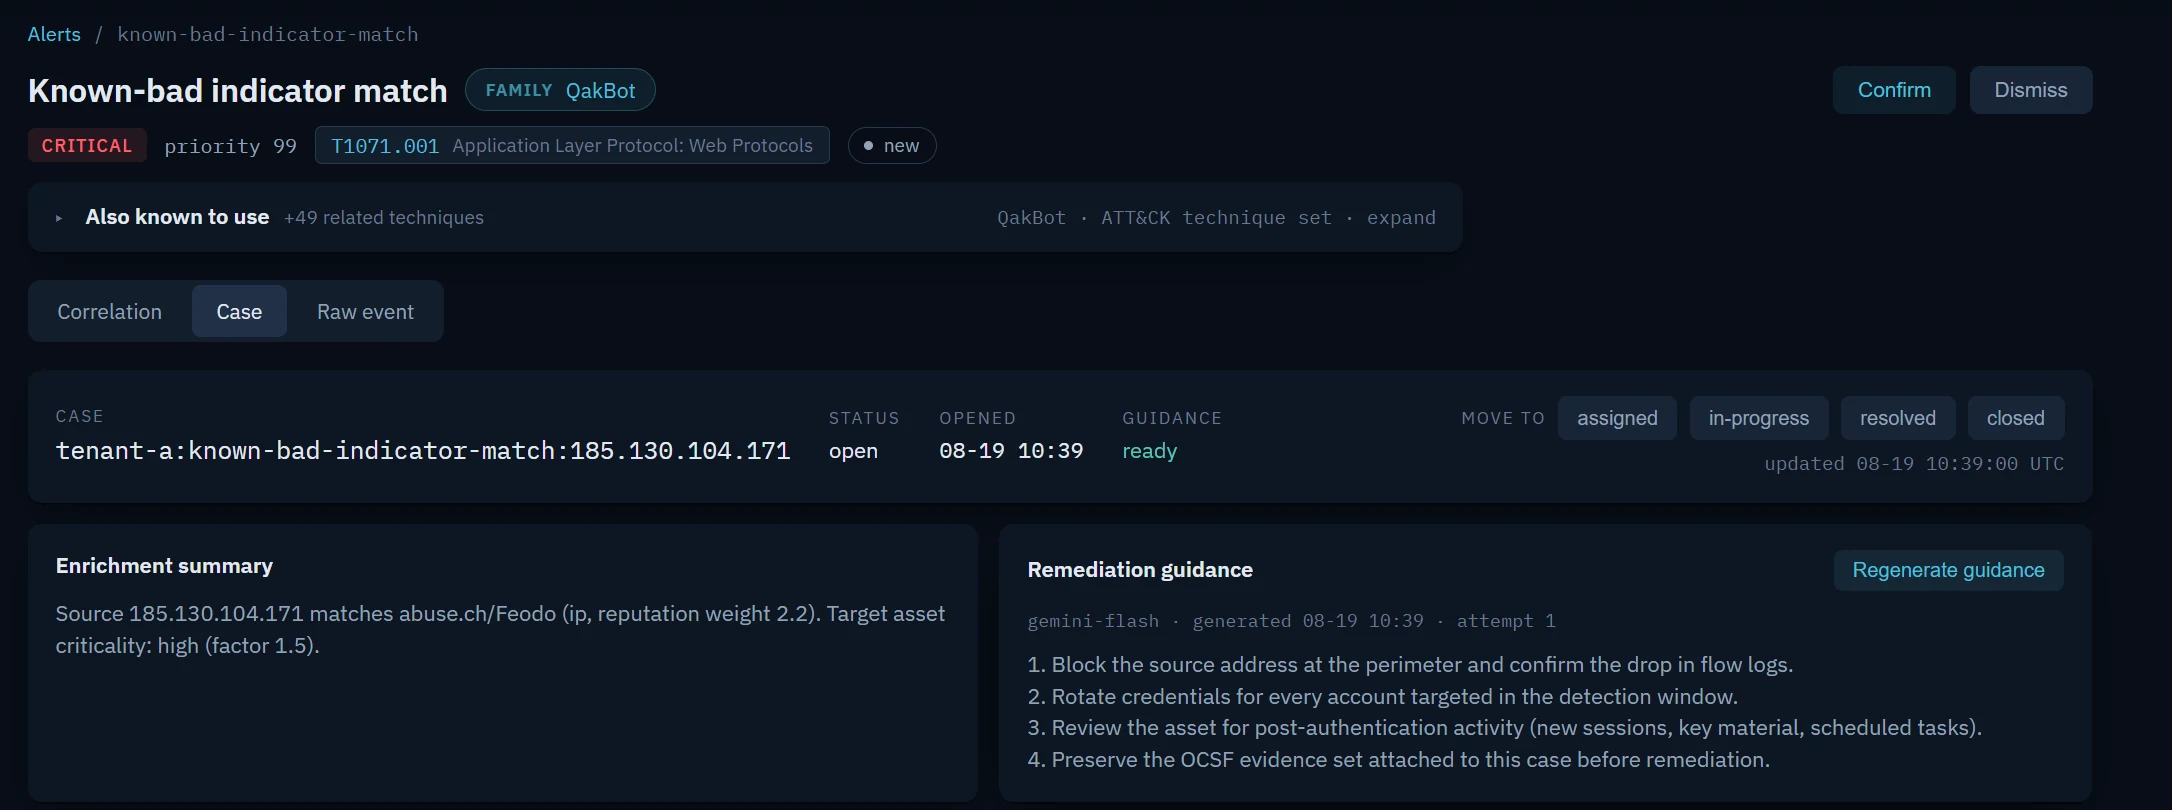This screenshot has width=2172, height=810.
Task: Click the known-bad-indicator-match breadcrumb text
Action: pos(268,34)
